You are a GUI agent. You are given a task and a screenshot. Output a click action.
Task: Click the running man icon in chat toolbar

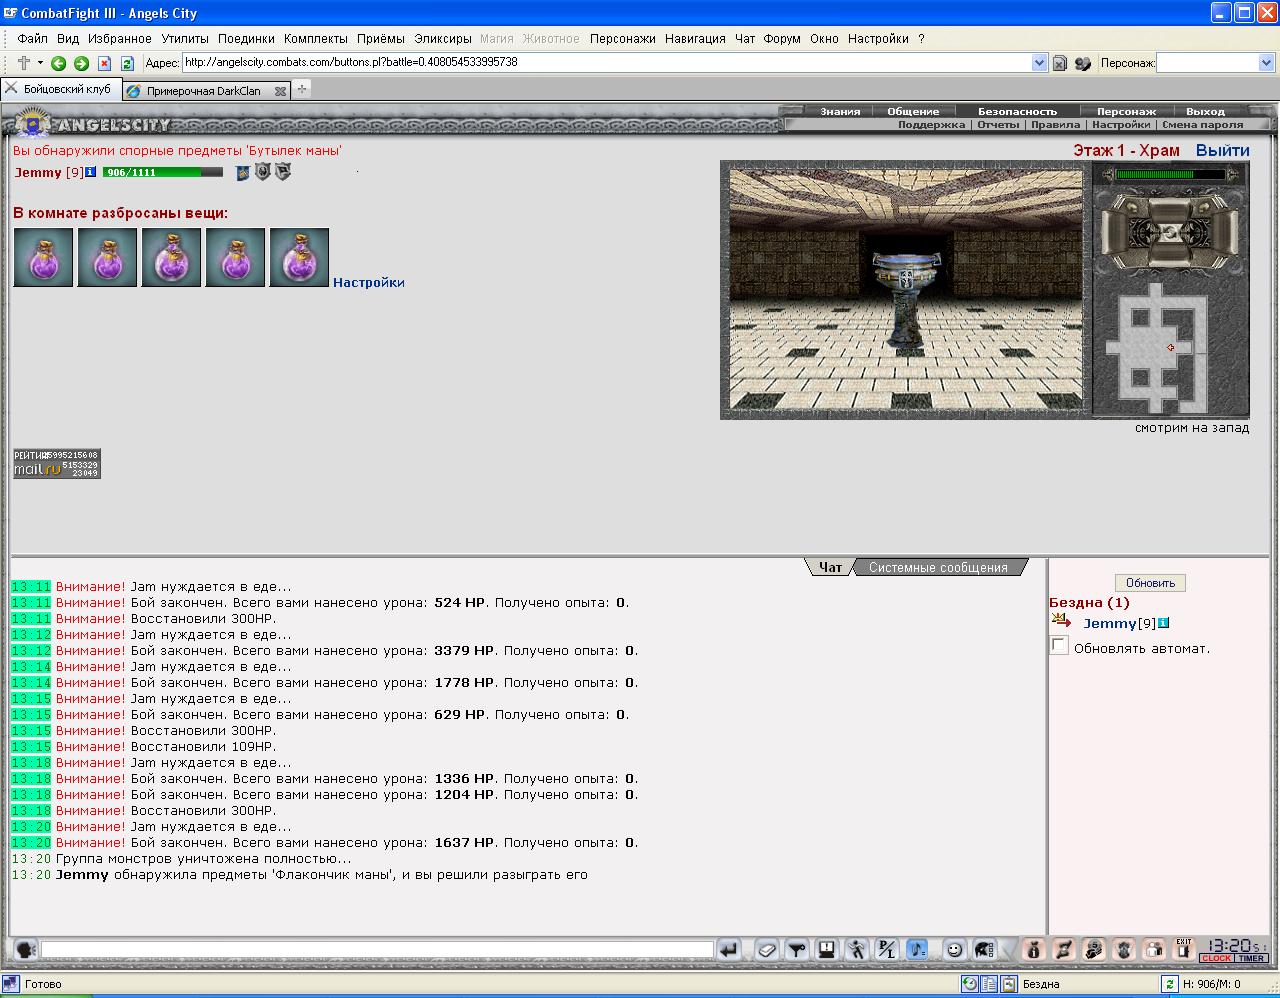pos(857,949)
